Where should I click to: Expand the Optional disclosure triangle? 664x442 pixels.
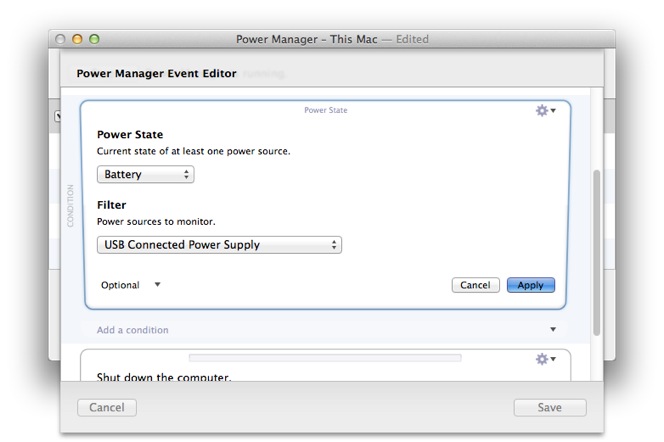(x=158, y=285)
